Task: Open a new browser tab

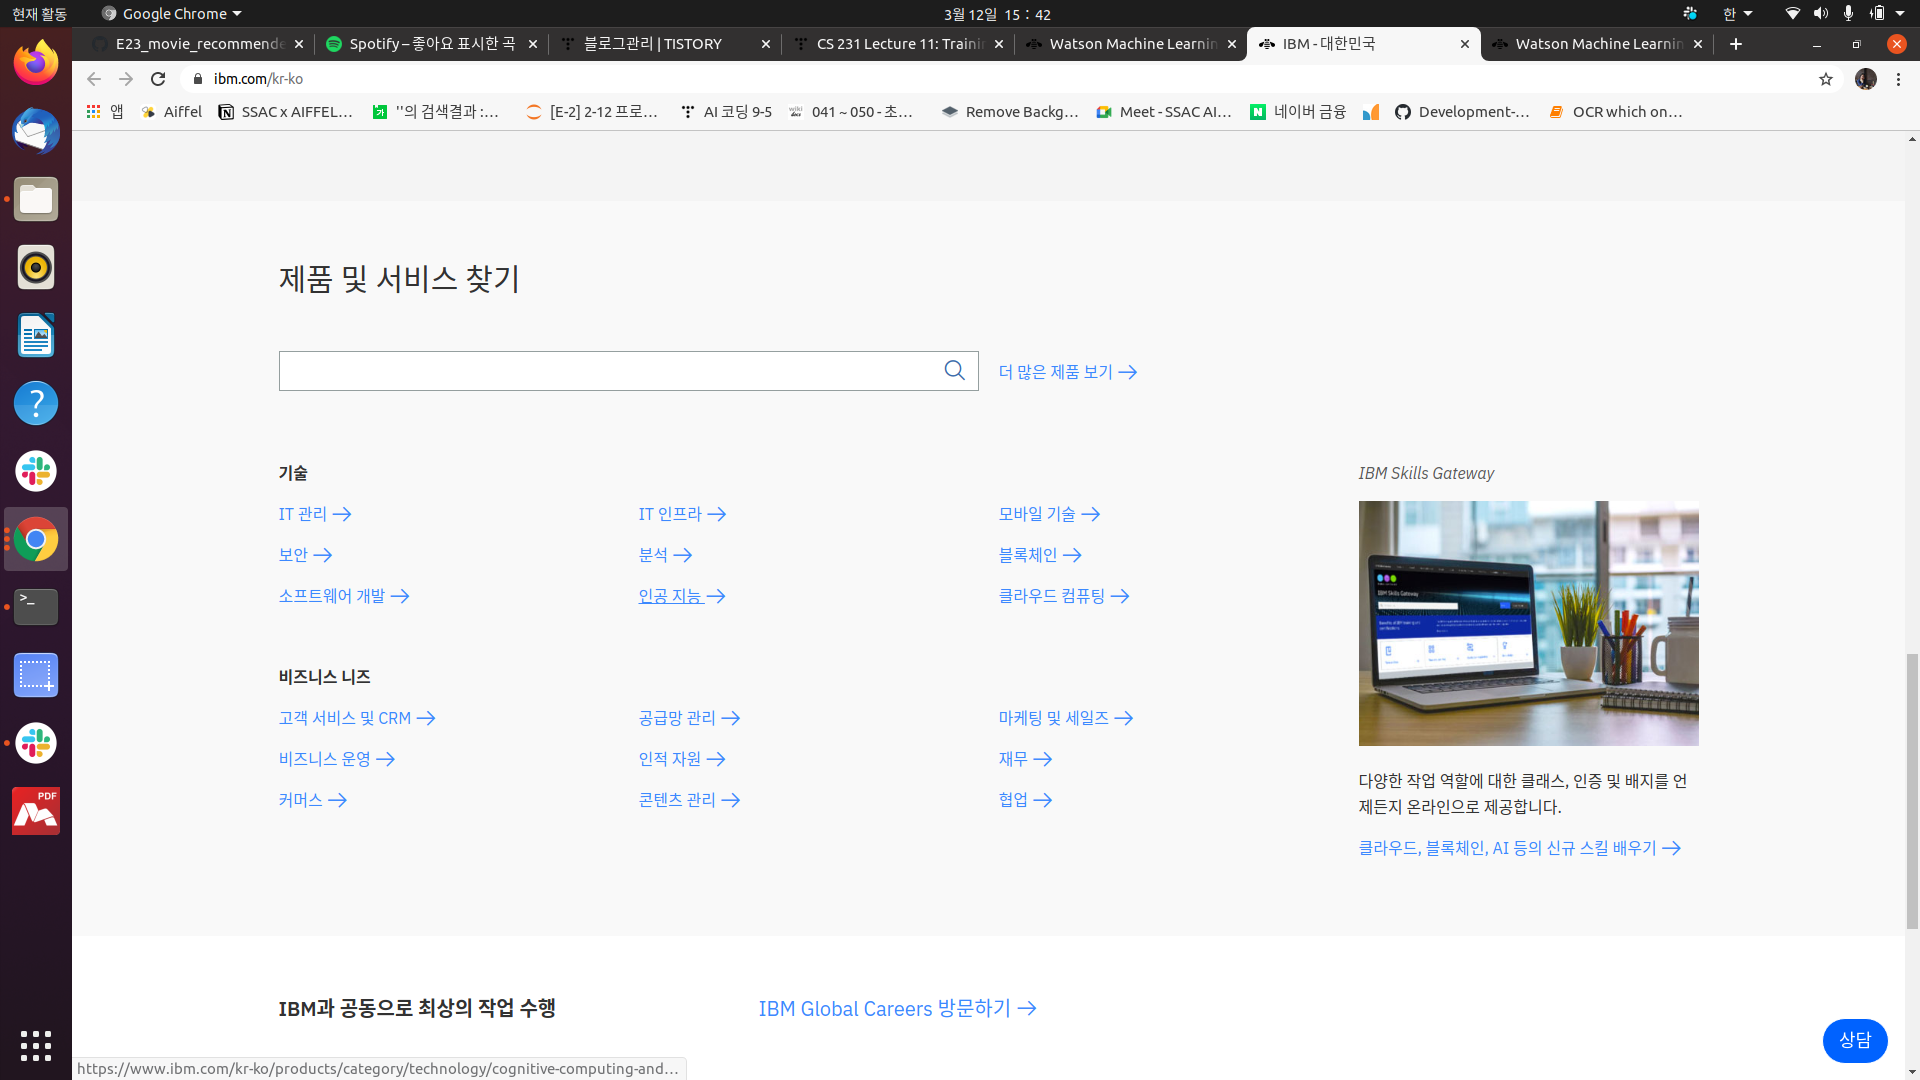Action: [1736, 44]
